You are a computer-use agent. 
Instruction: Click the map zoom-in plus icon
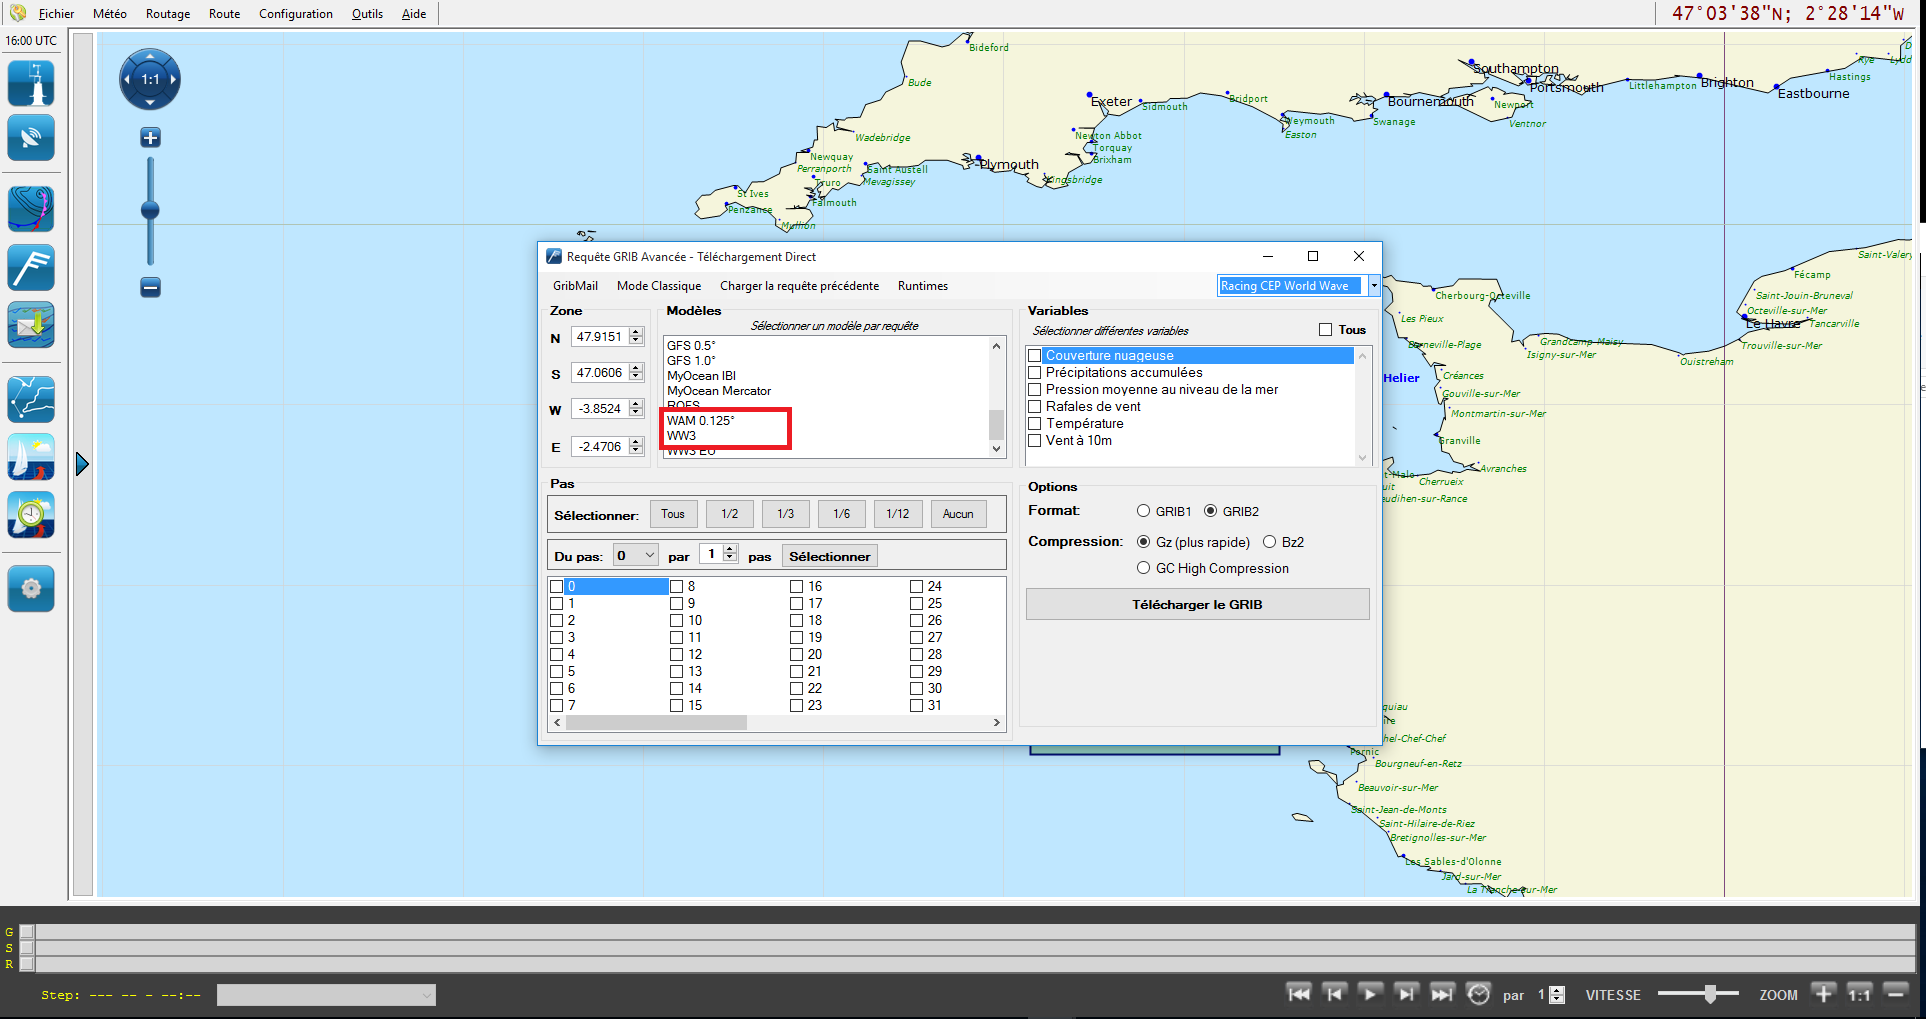point(150,138)
